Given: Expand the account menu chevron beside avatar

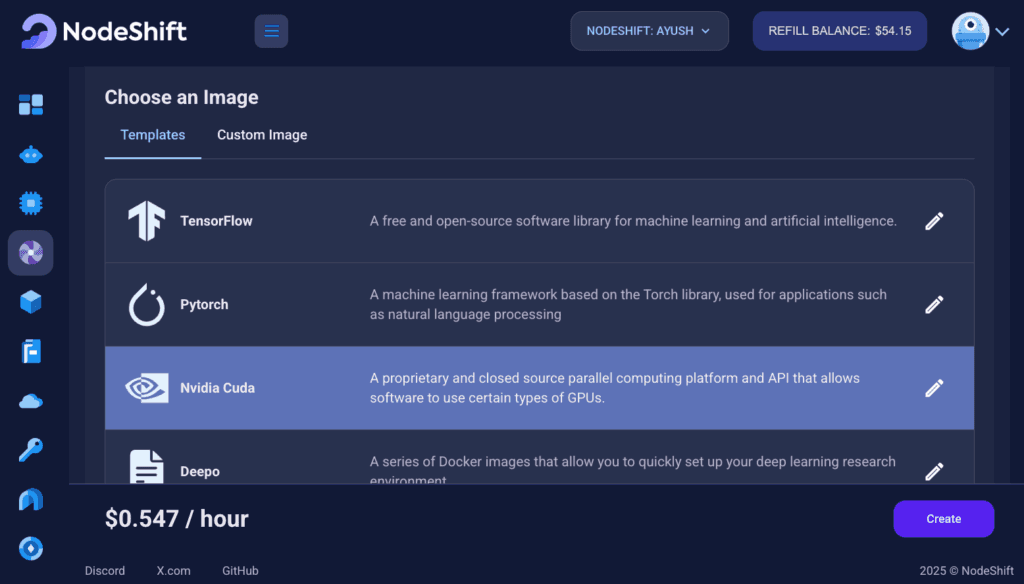Looking at the screenshot, I should (x=1002, y=31).
